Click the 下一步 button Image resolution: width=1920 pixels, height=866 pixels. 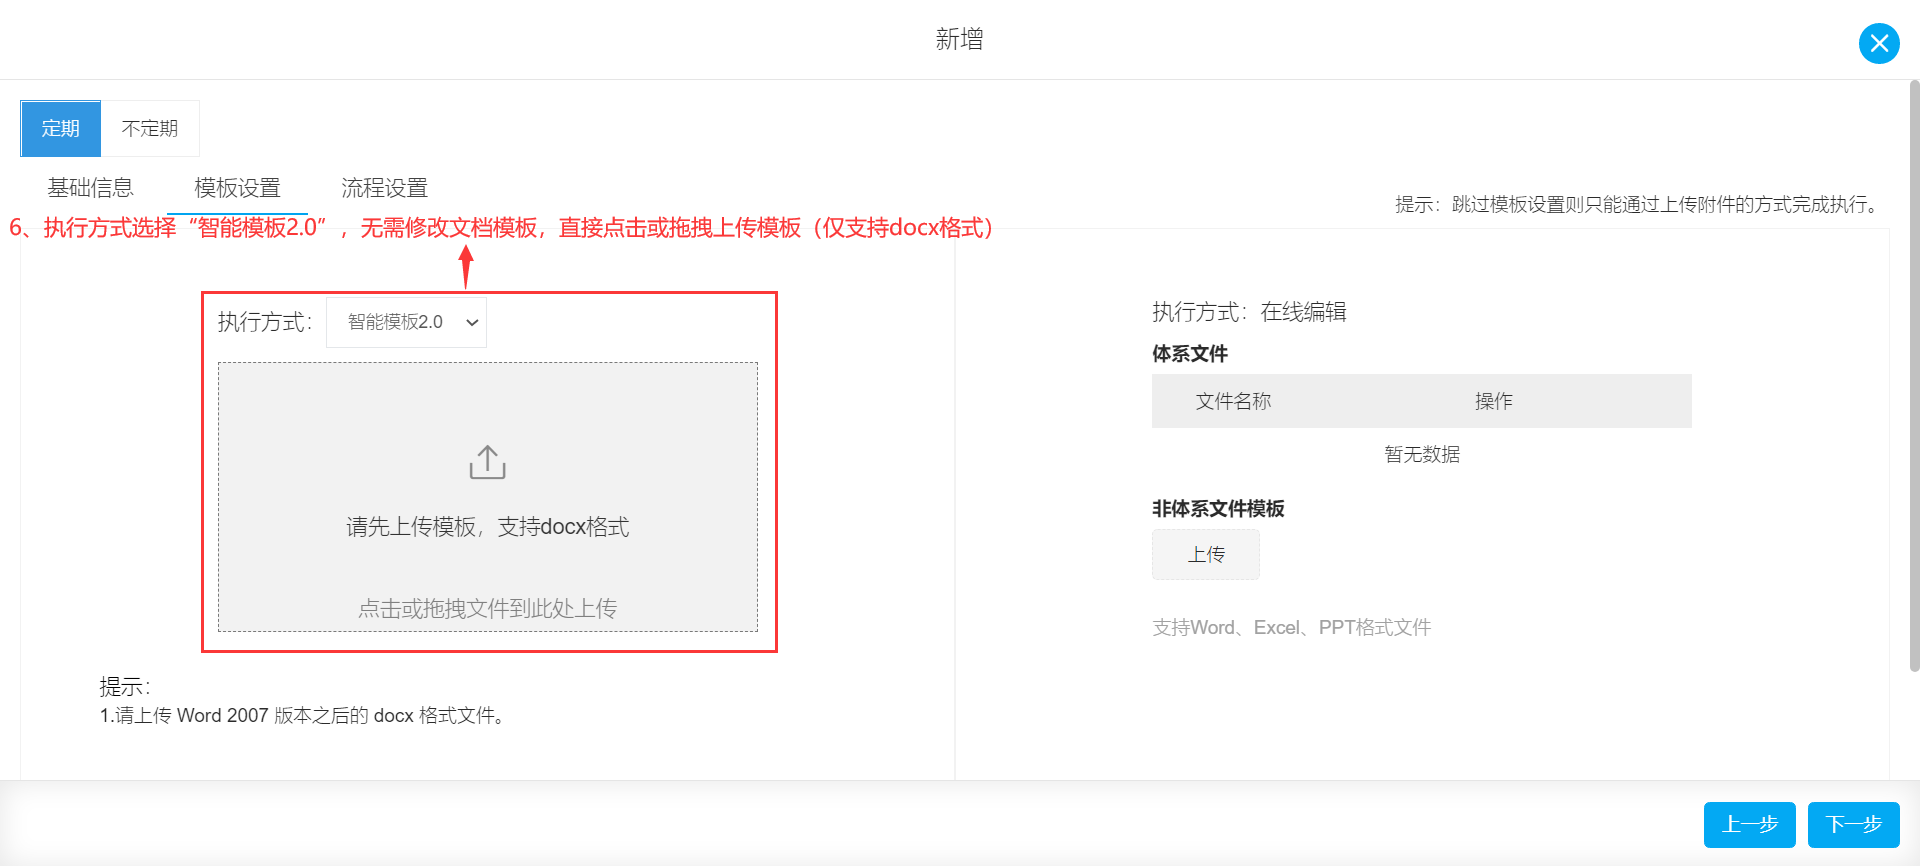pyautogui.click(x=1854, y=825)
